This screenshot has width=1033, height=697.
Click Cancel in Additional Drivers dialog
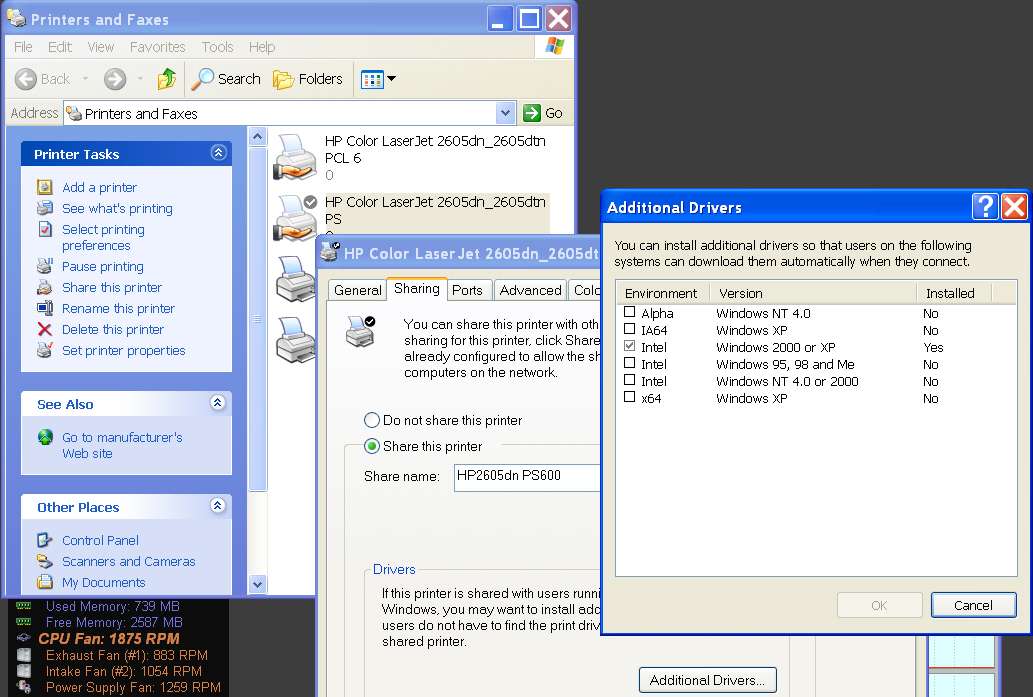click(973, 605)
